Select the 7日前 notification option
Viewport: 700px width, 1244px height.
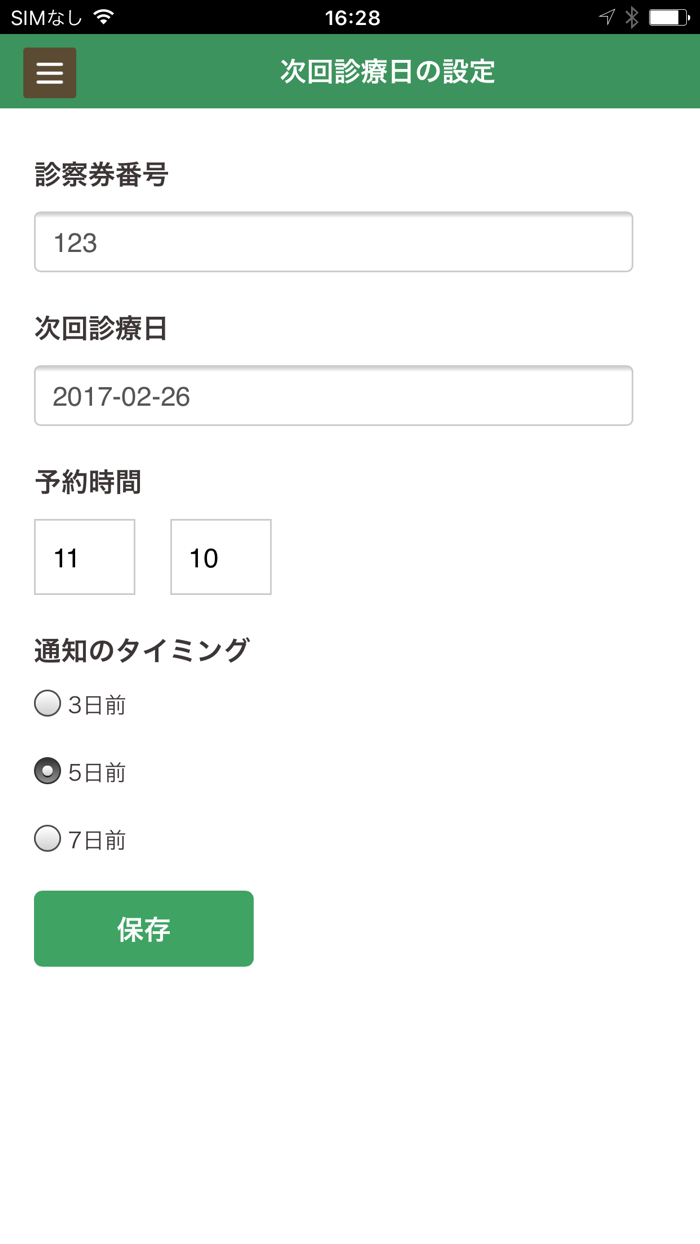47,840
